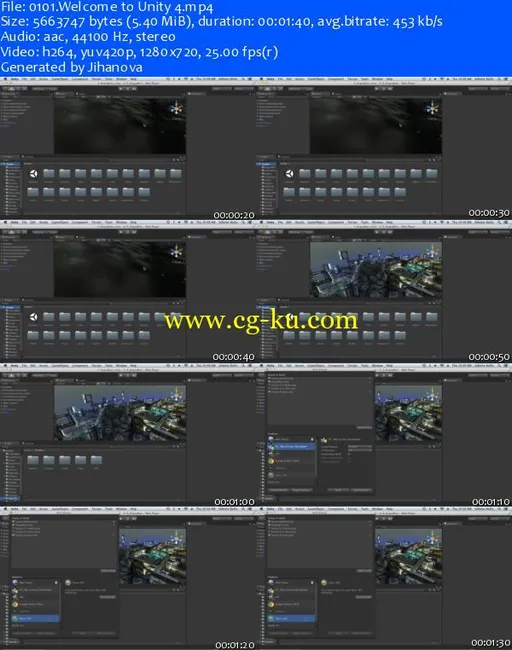Click the city scene view in the 00:01:20 frame
Image resolution: width=512 pixels, height=650 pixels.
coord(152,556)
